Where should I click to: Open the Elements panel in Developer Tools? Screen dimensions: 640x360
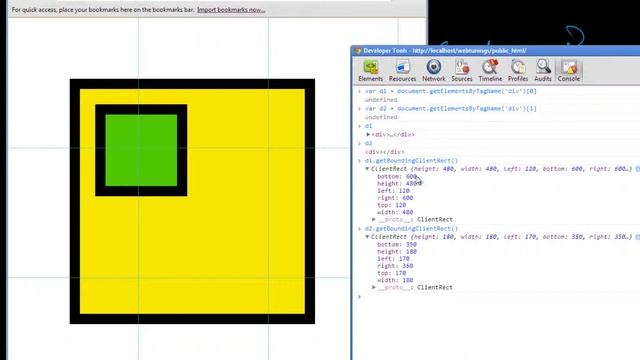[x=371, y=71]
